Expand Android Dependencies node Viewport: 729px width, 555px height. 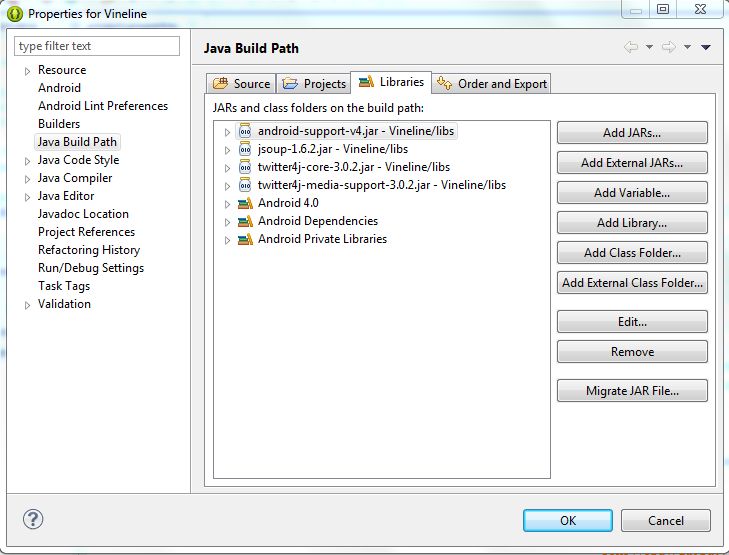(x=227, y=222)
